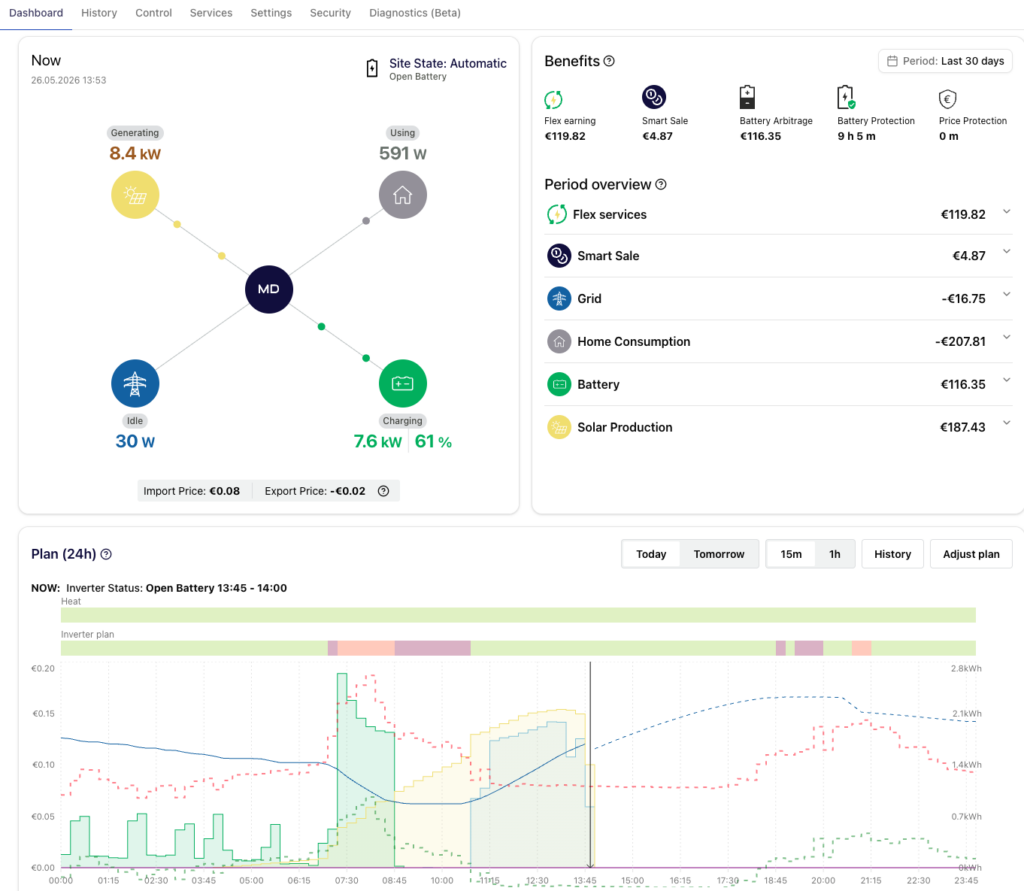The width and height of the screenshot is (1024, 891).
Task: Click the 26.05.2026 13:53 timestamp
Action: (69, 80)
